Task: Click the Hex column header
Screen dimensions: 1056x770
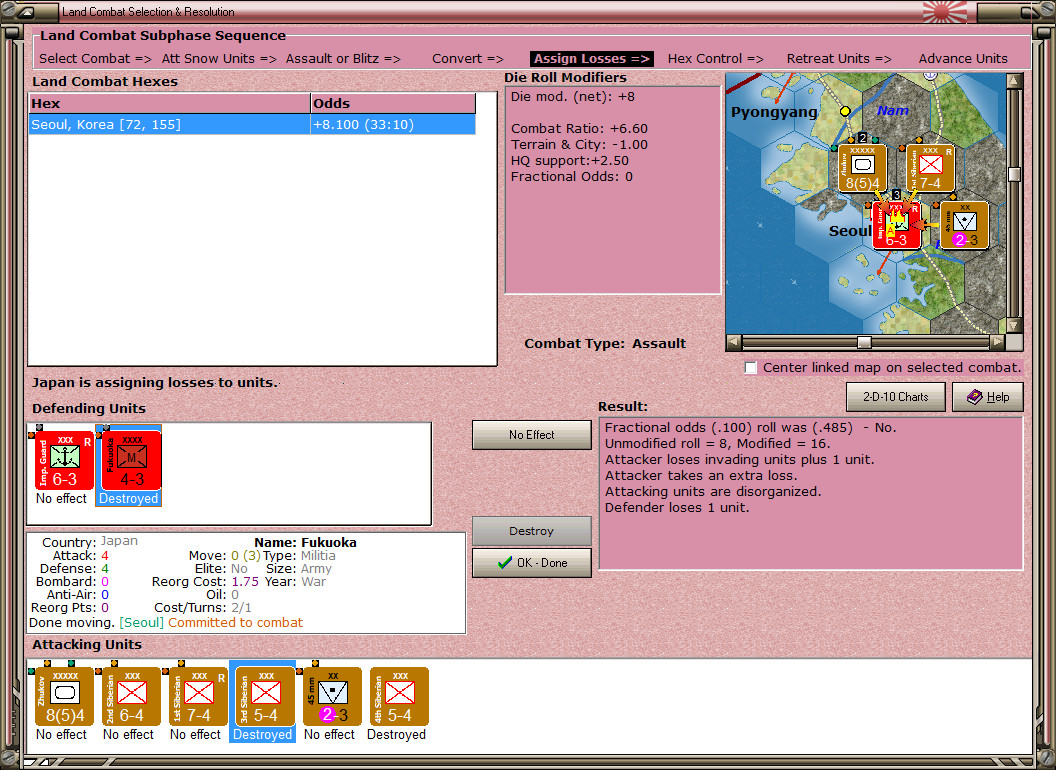Action: 169,104
